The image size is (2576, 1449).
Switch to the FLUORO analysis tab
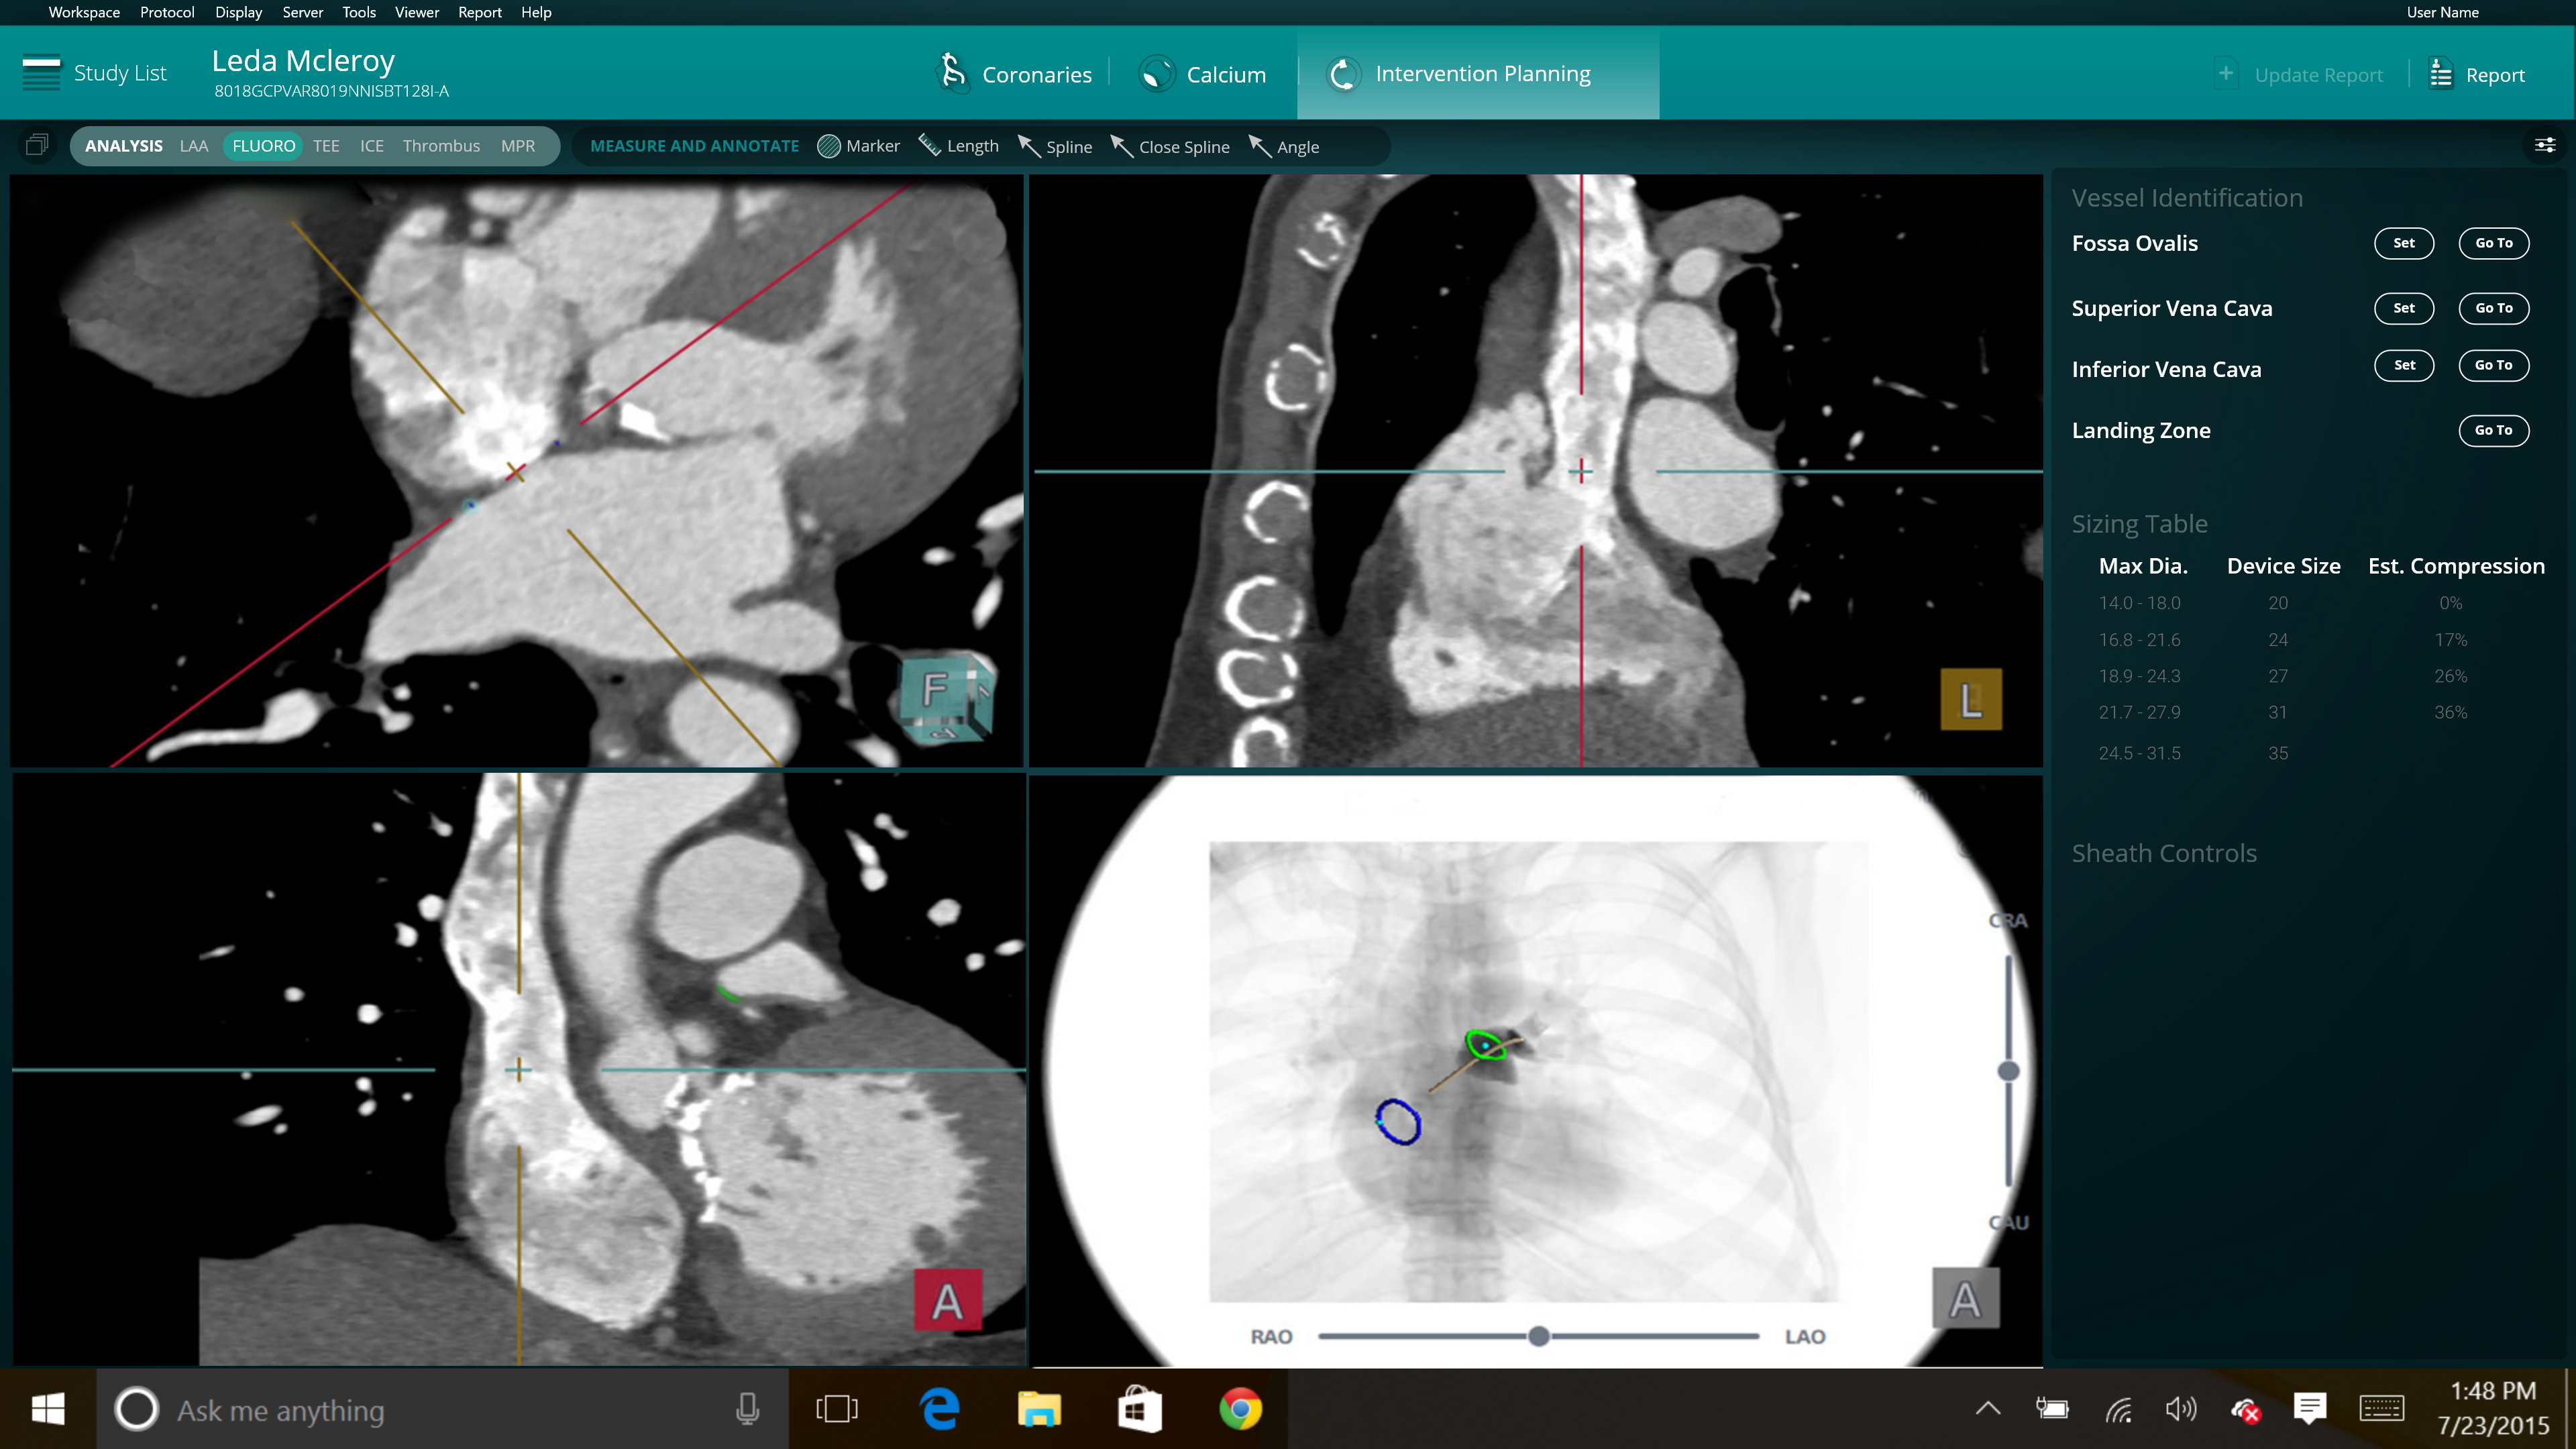[264, 146]
